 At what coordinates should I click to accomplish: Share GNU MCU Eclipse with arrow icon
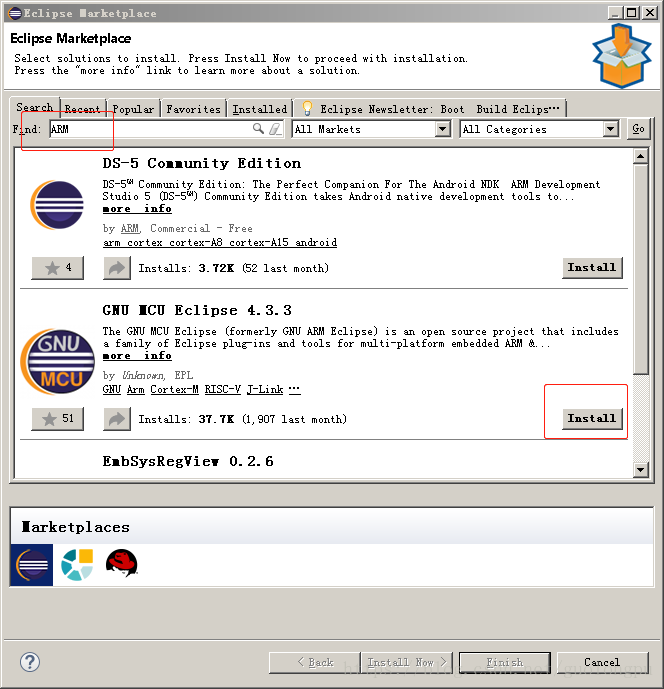point(117,419)
